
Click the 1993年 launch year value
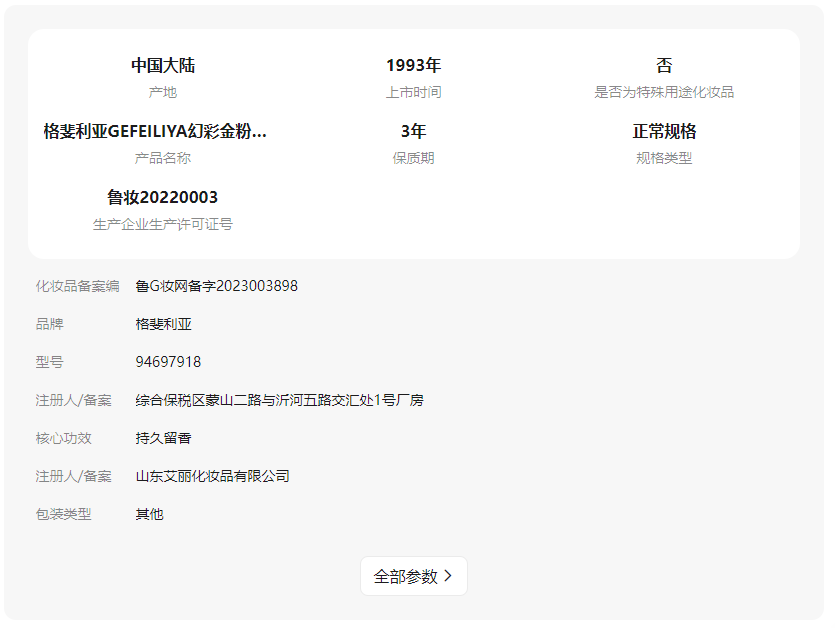pyautogui.click(x=413, y=65)
